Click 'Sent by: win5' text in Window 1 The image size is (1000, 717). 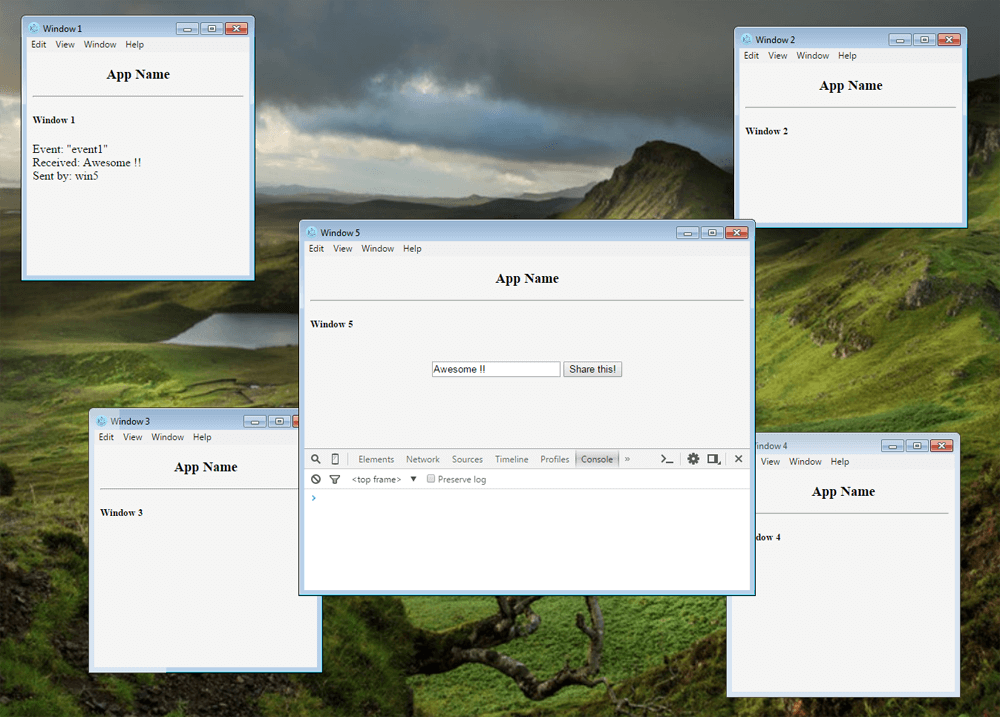[66, 176]
